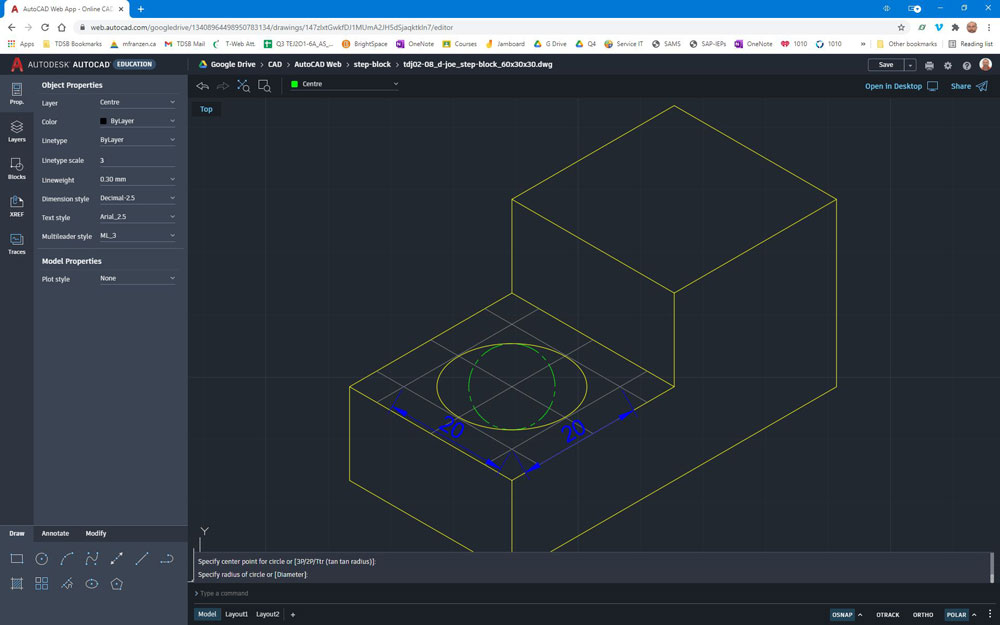This screenshot has width=1000, height=625.
Task: Turn on OTRACK in status bar
Action: pyautogui.click(x=887, y=615)
